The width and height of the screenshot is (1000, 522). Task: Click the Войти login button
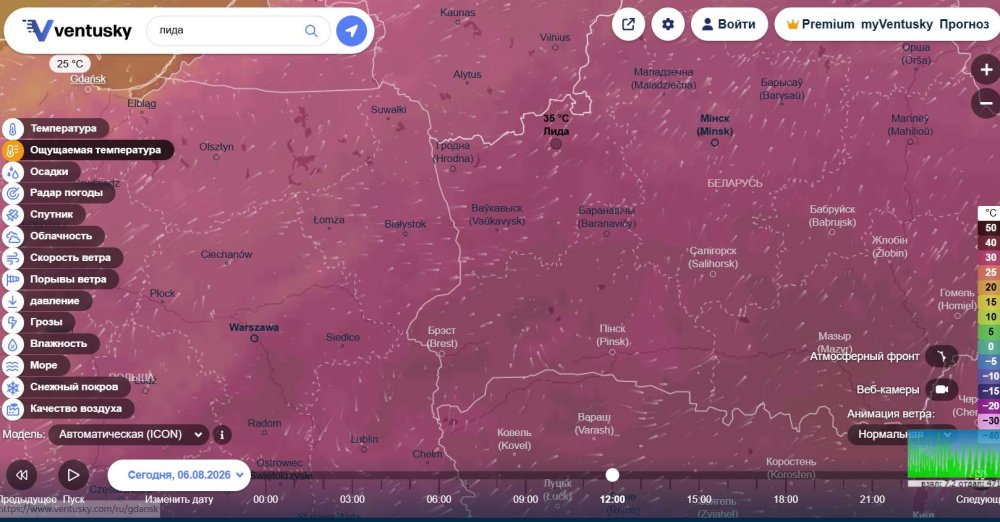pyautogui.click(x=729, y=24)
